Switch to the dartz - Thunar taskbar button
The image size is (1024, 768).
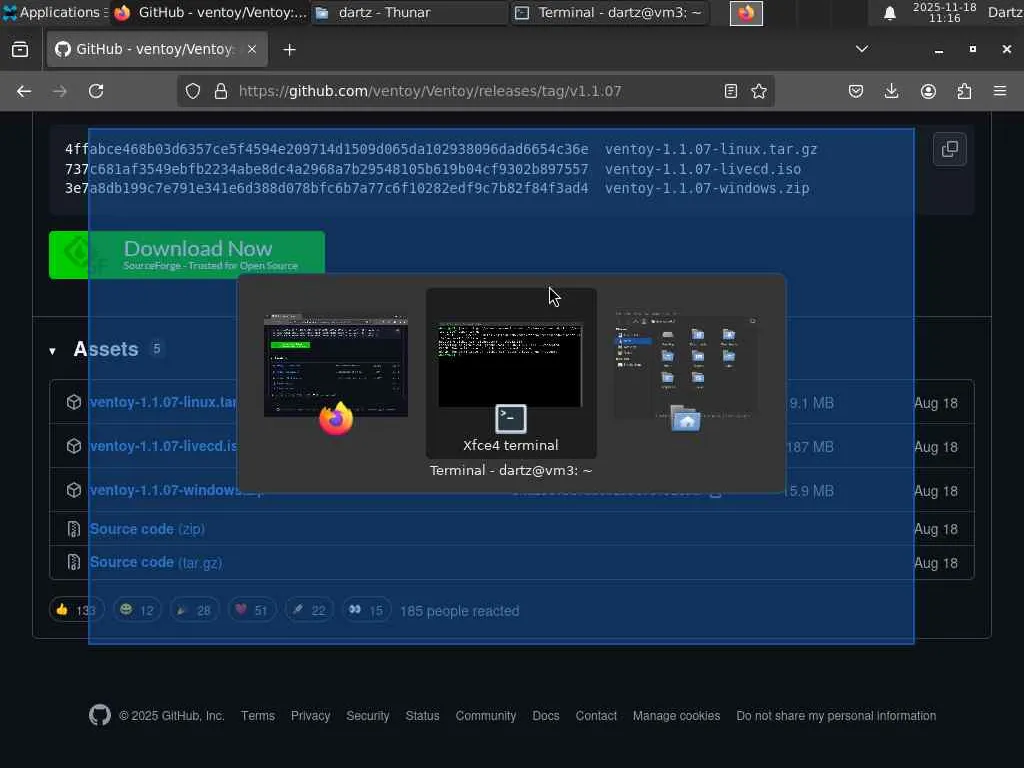coord(409,12)
